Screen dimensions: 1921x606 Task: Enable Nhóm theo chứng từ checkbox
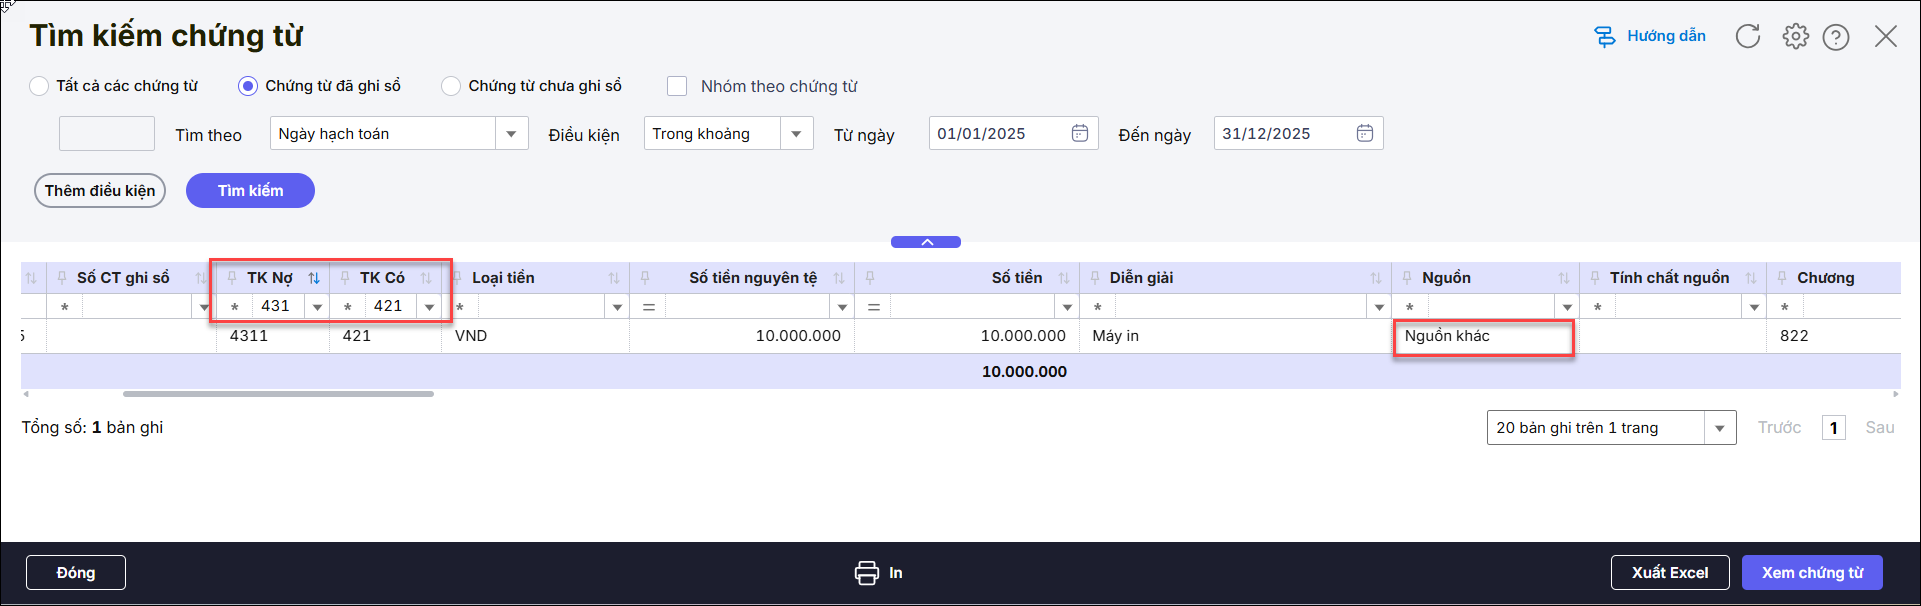coord(677,86)
